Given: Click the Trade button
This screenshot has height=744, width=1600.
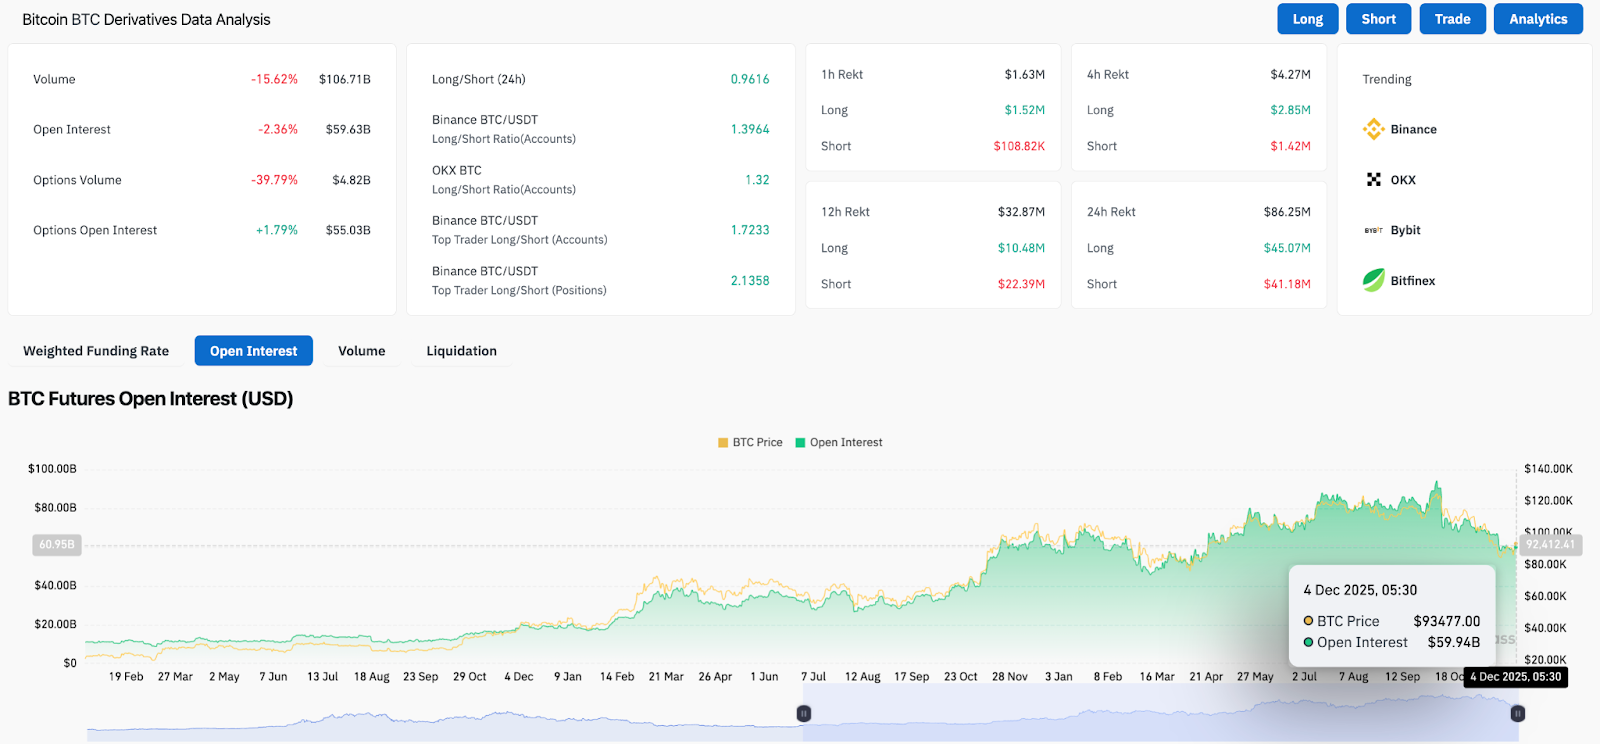Looking at the screenshot, I should click(x=1452, y=19).
